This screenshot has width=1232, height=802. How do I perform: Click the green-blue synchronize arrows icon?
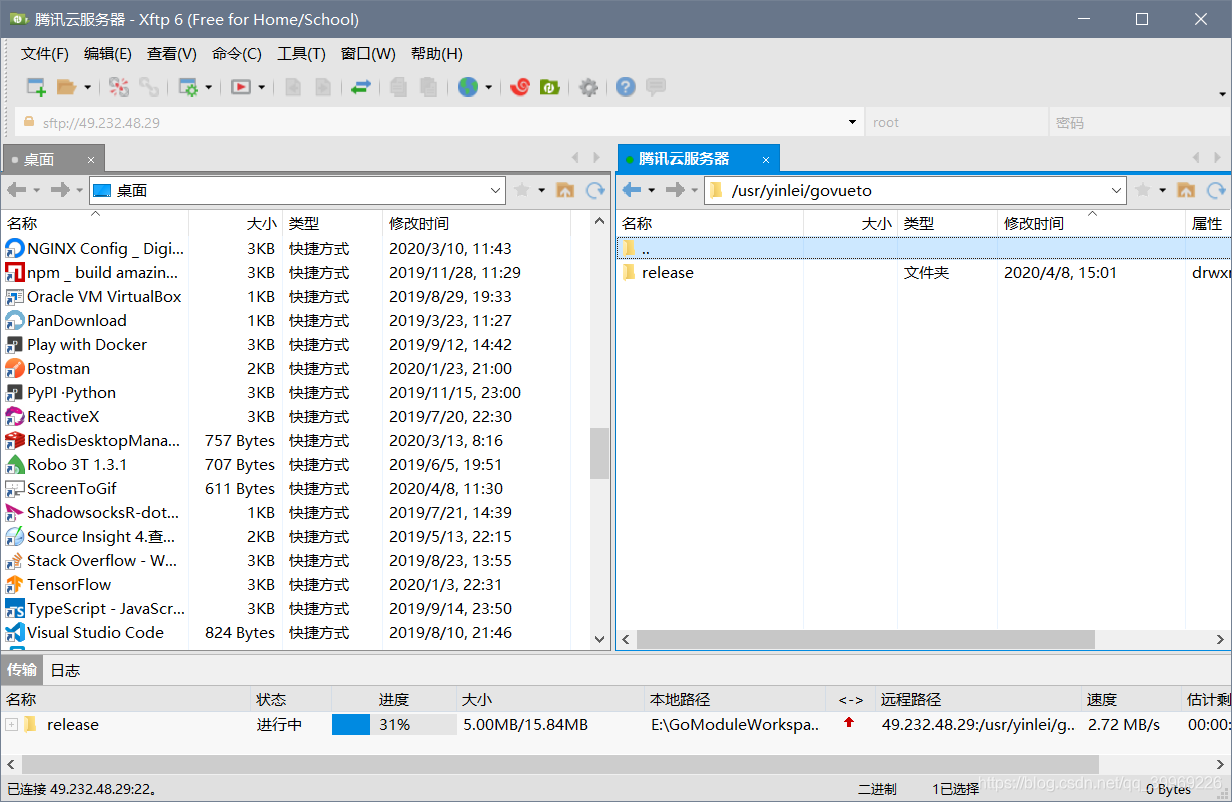[x=360, y=87]
